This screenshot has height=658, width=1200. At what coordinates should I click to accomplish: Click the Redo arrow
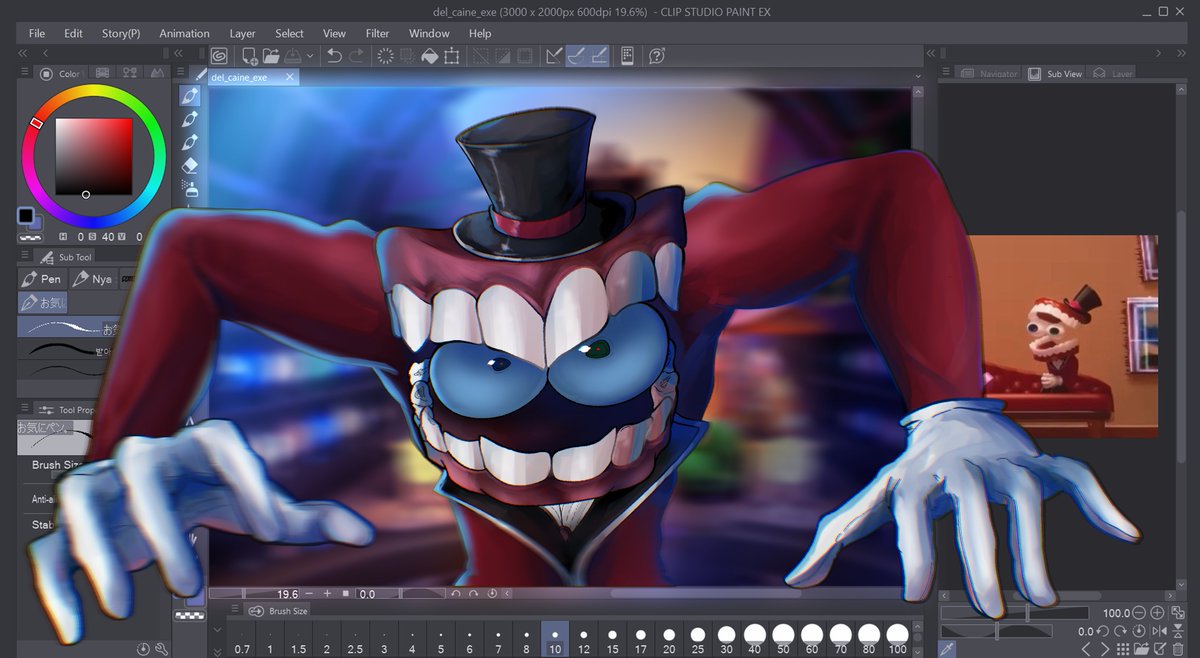tap(357, 56)
